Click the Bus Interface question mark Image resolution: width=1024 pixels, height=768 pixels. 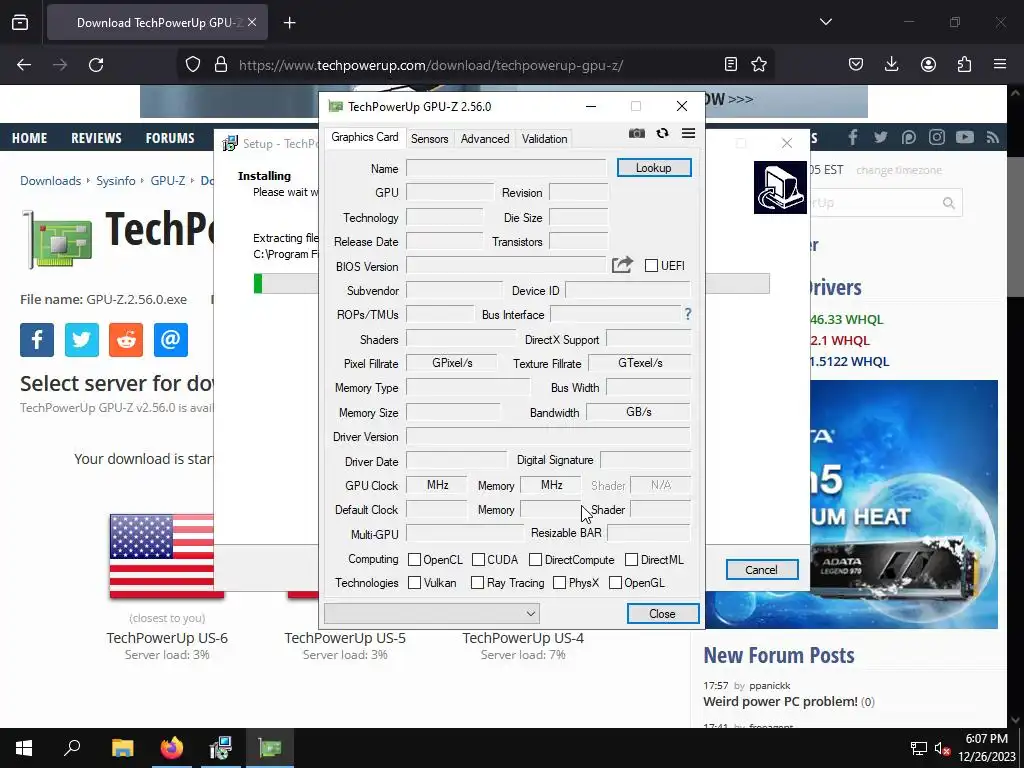[x=688, y=314]
